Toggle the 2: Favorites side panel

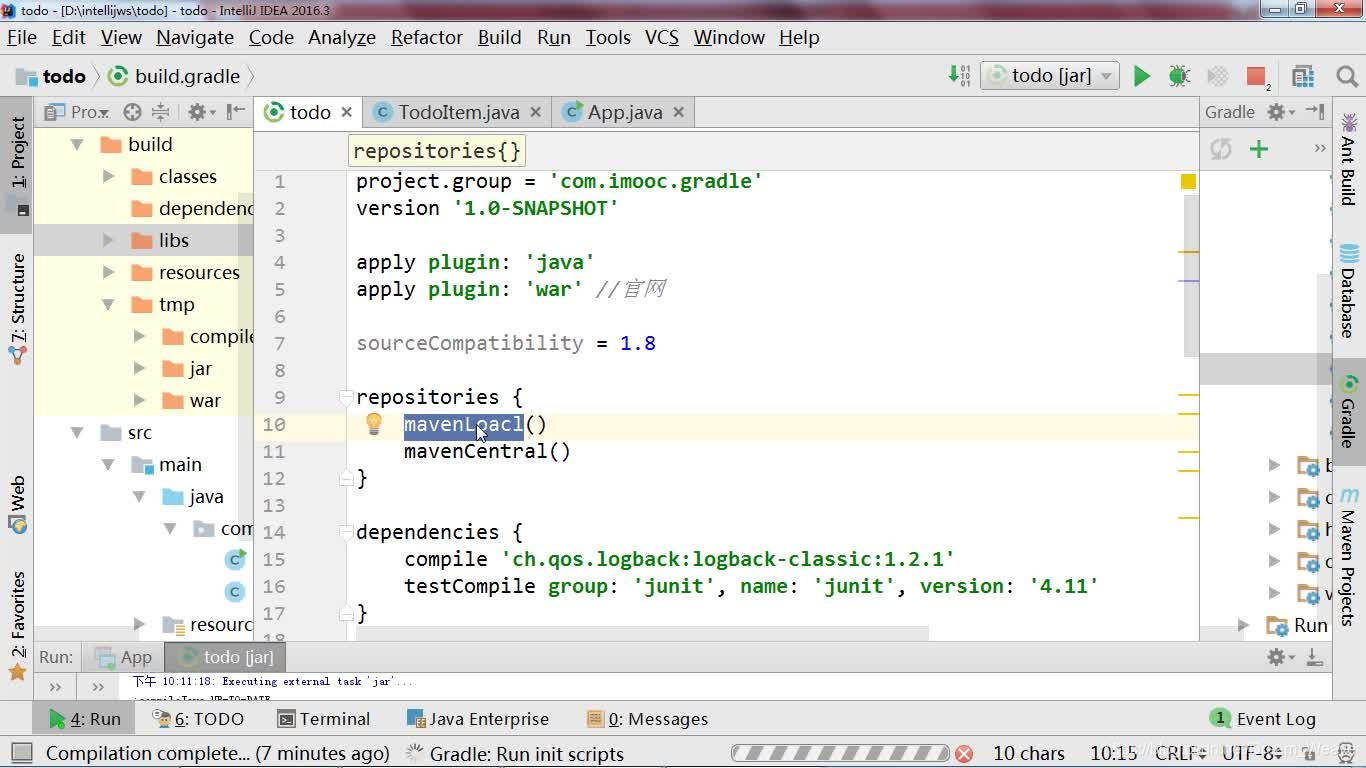coord(18,625)
